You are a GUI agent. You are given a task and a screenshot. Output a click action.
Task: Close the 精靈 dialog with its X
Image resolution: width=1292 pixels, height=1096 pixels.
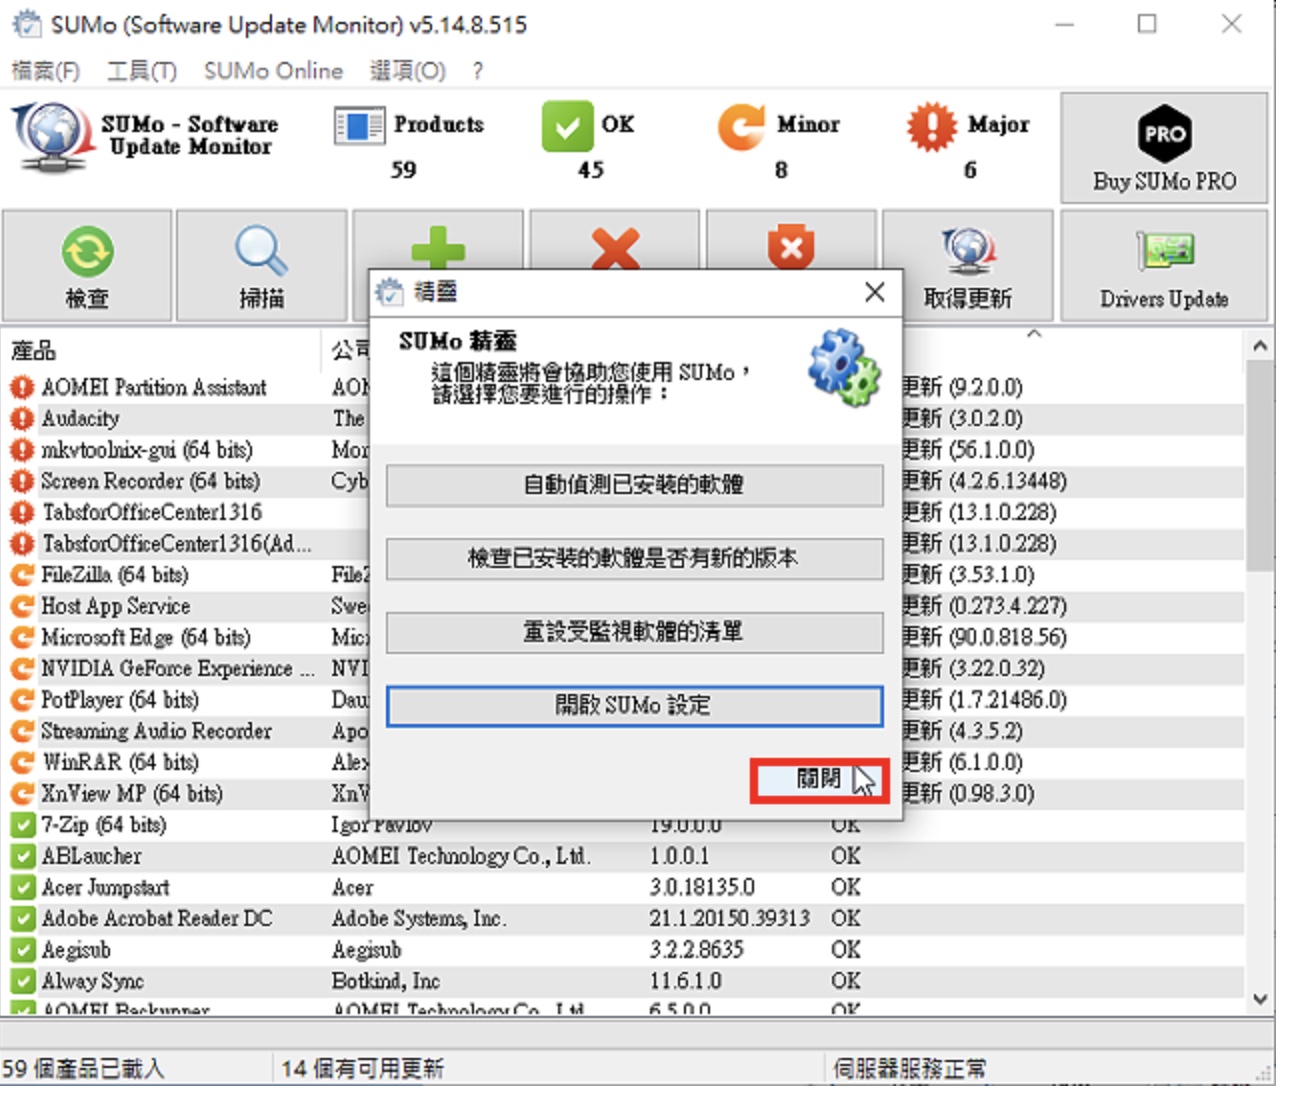coord(875,292)
